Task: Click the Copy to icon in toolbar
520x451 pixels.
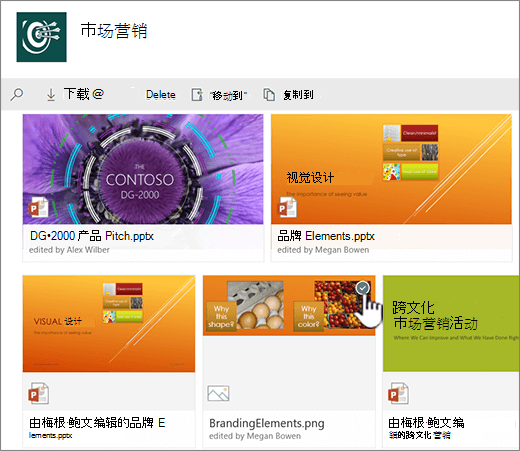Action: [x=269, y=95]
